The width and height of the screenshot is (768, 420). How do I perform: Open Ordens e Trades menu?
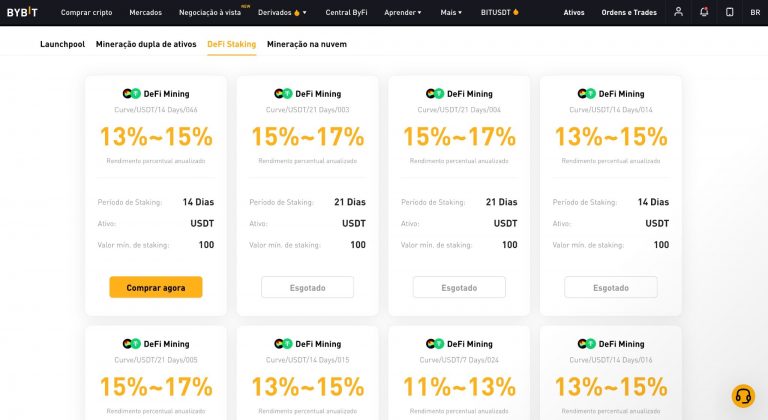click(629, 13)
